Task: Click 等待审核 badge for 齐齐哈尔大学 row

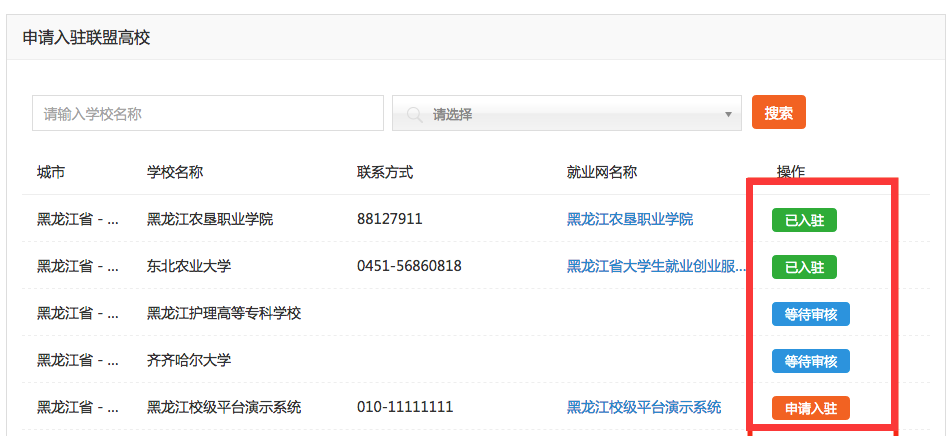Action: pyautogui.click(x=810, y=361)
